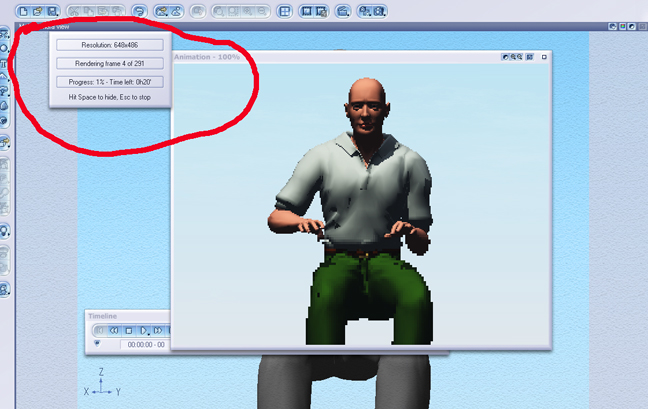Click the 'Animation - 100%' window title
The height and width of the screenshot is (409, 648).
click(207, 57)
